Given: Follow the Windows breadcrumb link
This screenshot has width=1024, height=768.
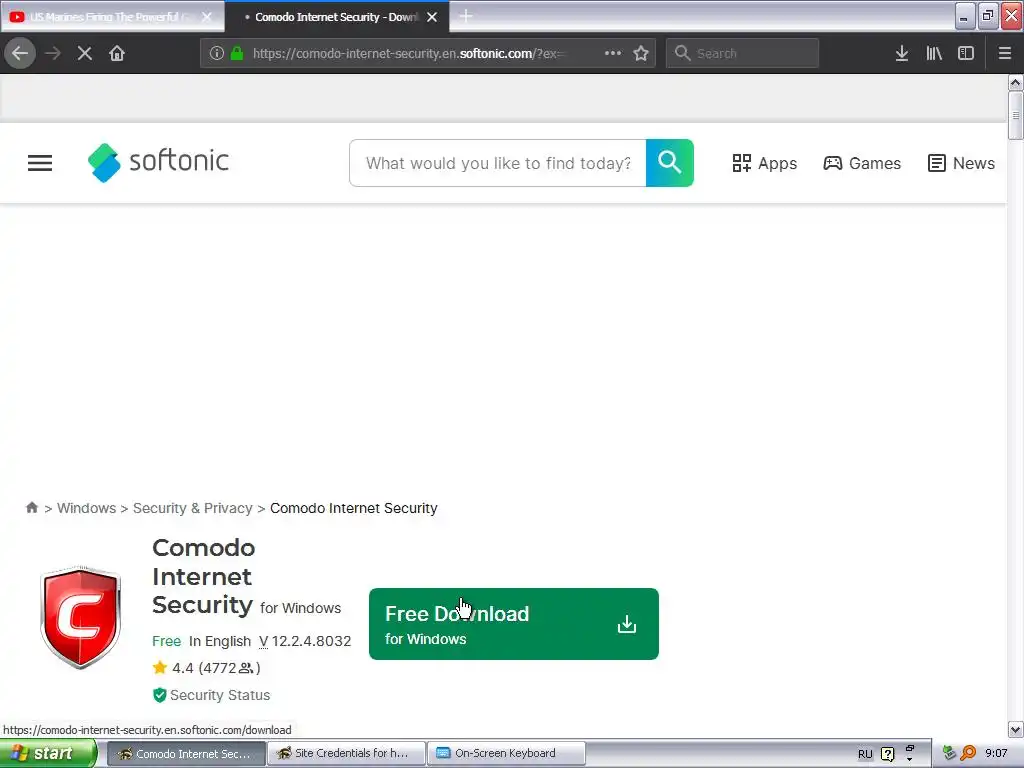Looking at the screenshot, I should click(x=86, y=508).
